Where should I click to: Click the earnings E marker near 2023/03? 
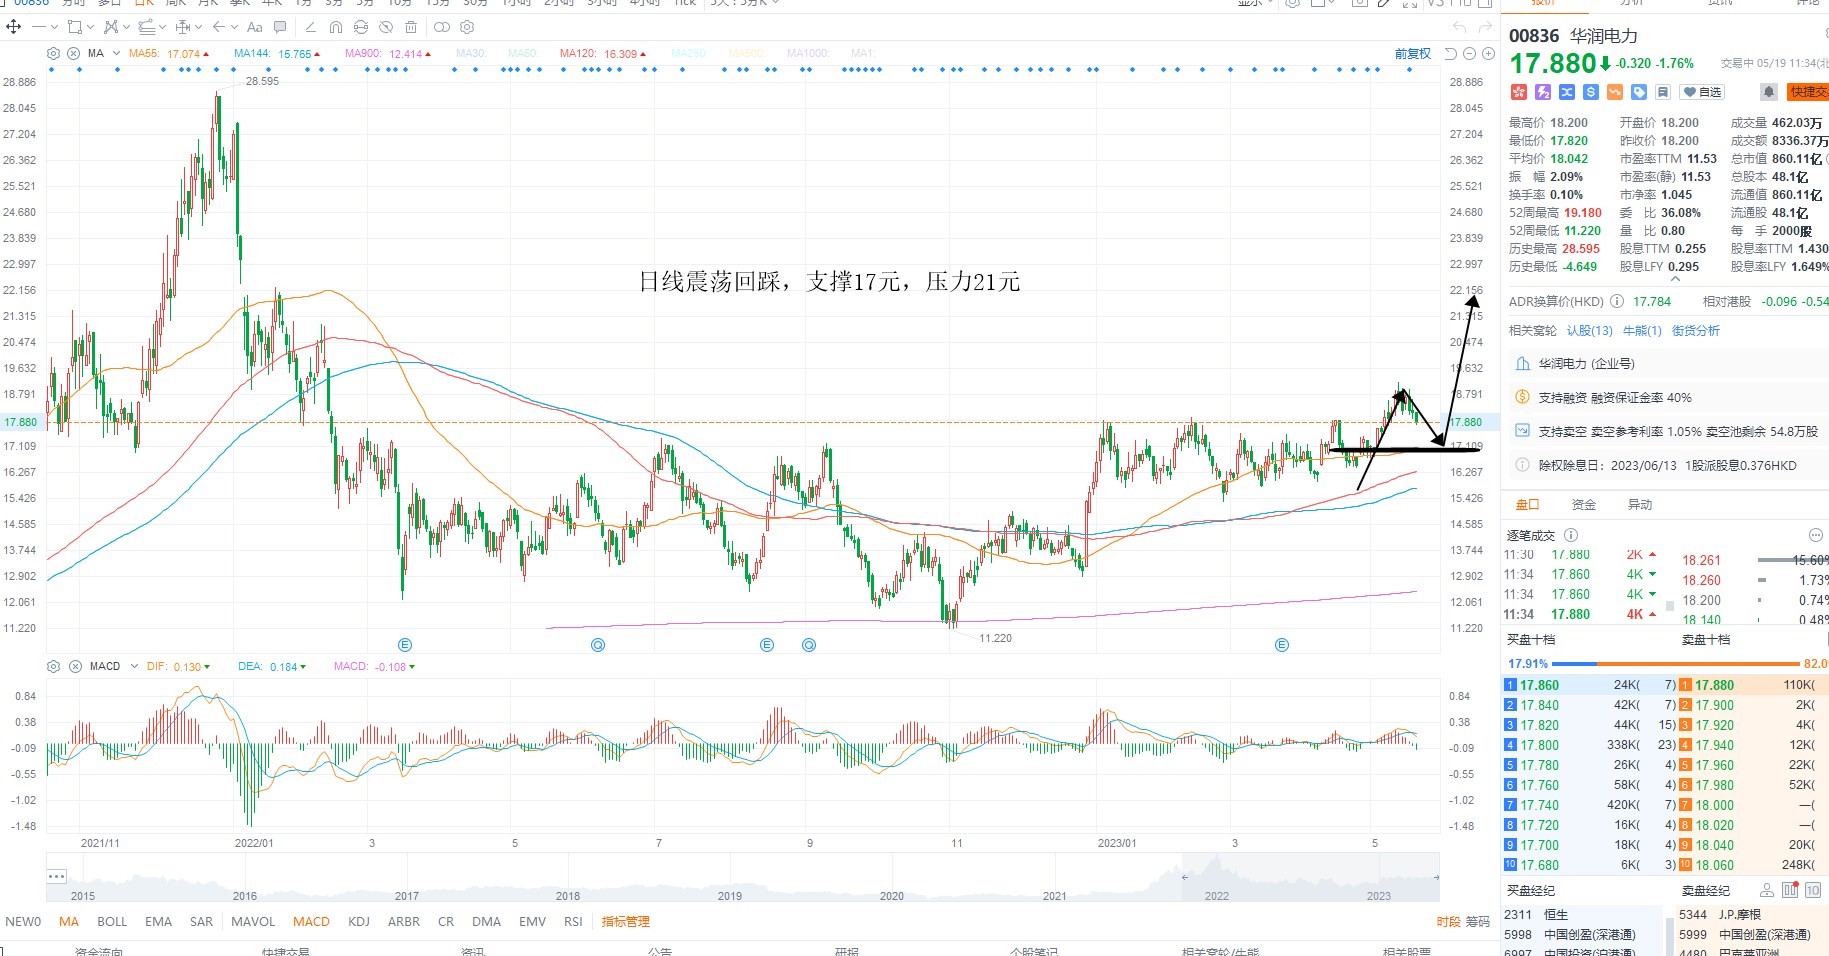[x=1282, y=645]
